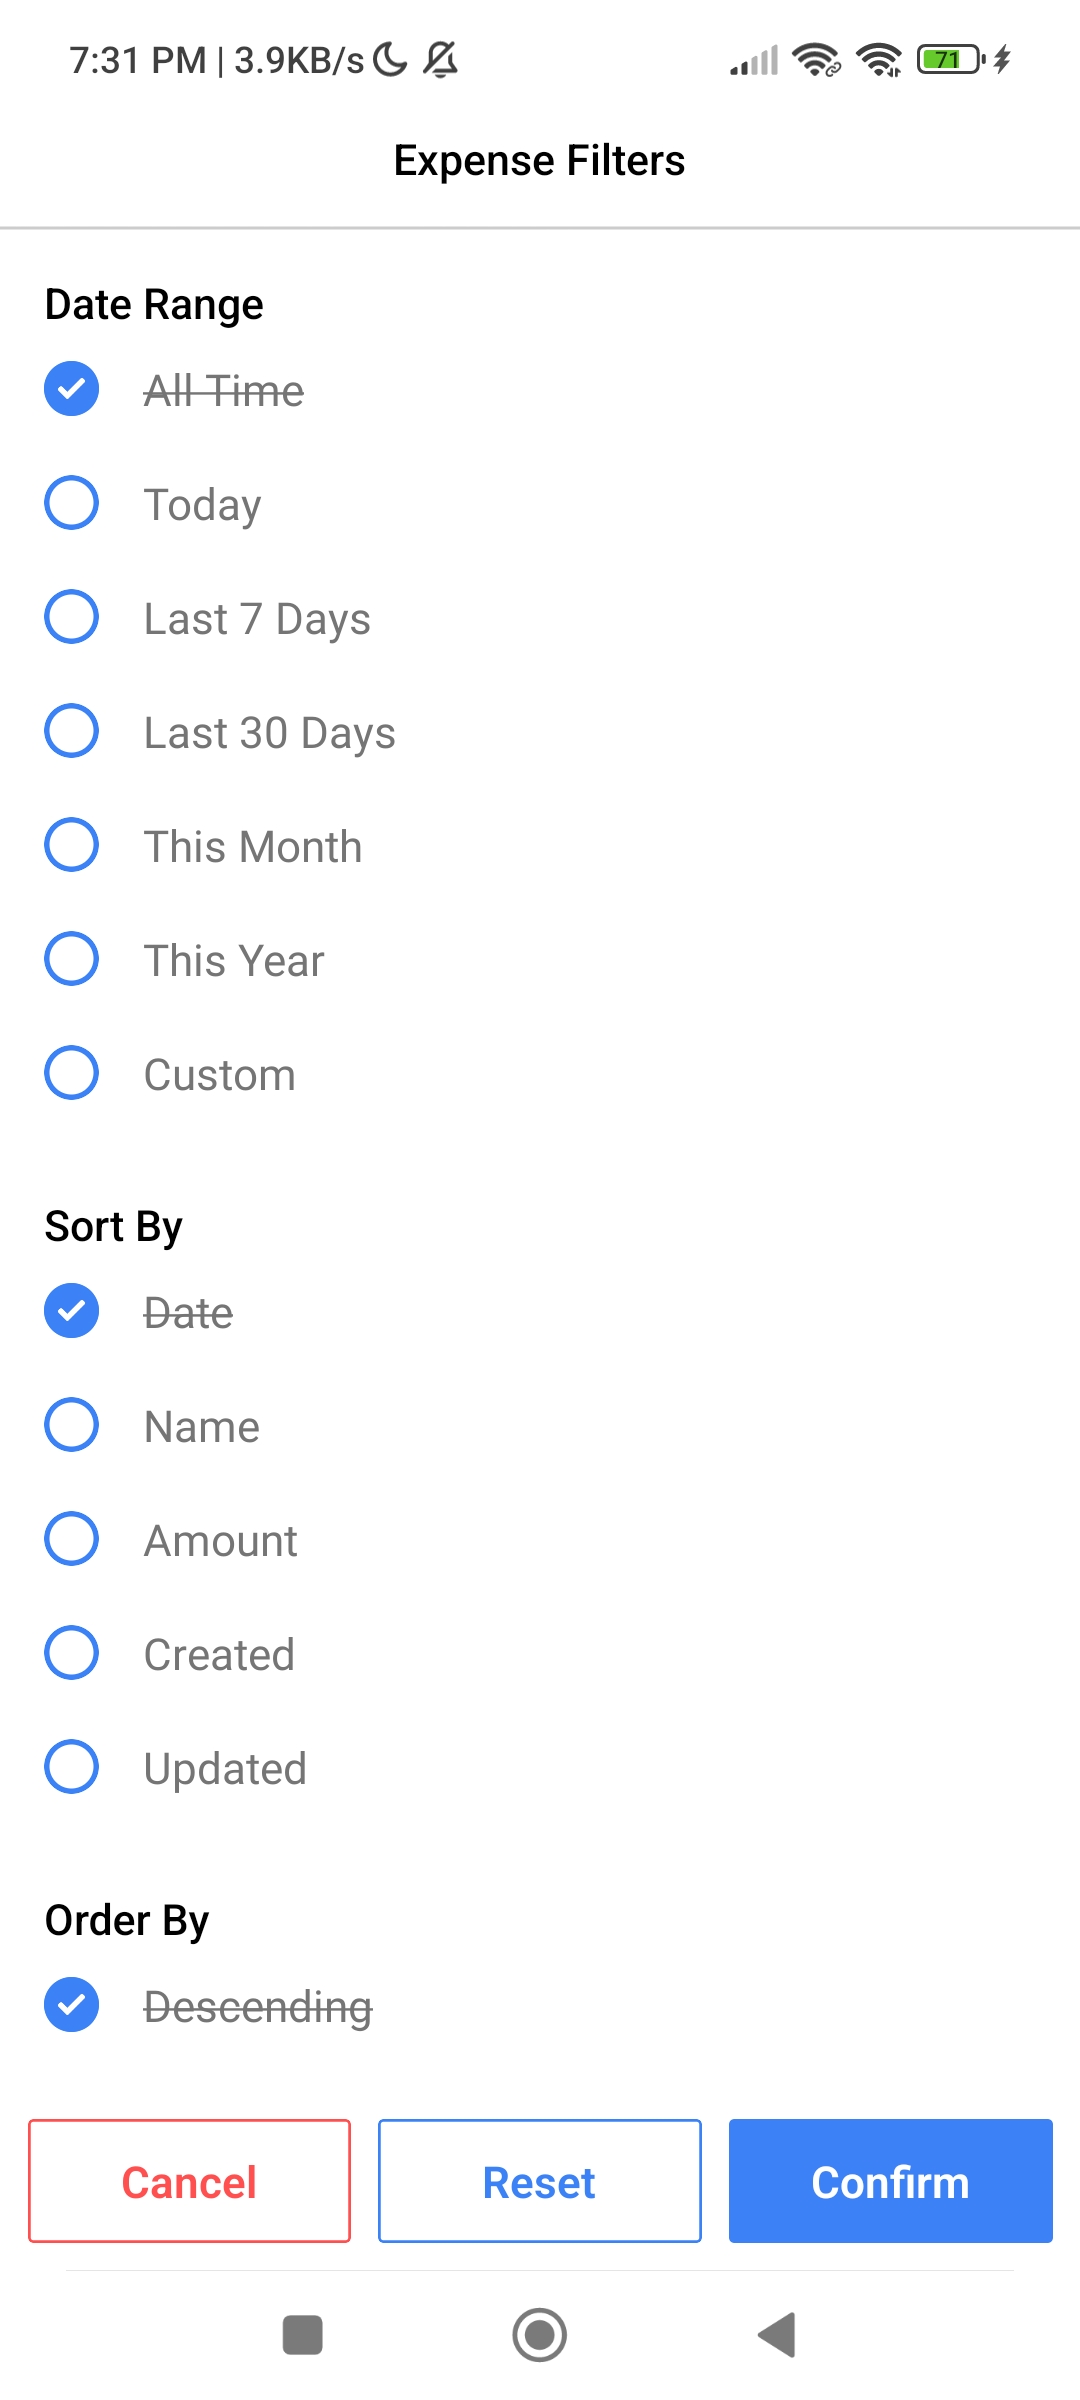Choose Today as the date range
The height and width of the screenshot is (2400, 1080).
click(x=72, y=503)
